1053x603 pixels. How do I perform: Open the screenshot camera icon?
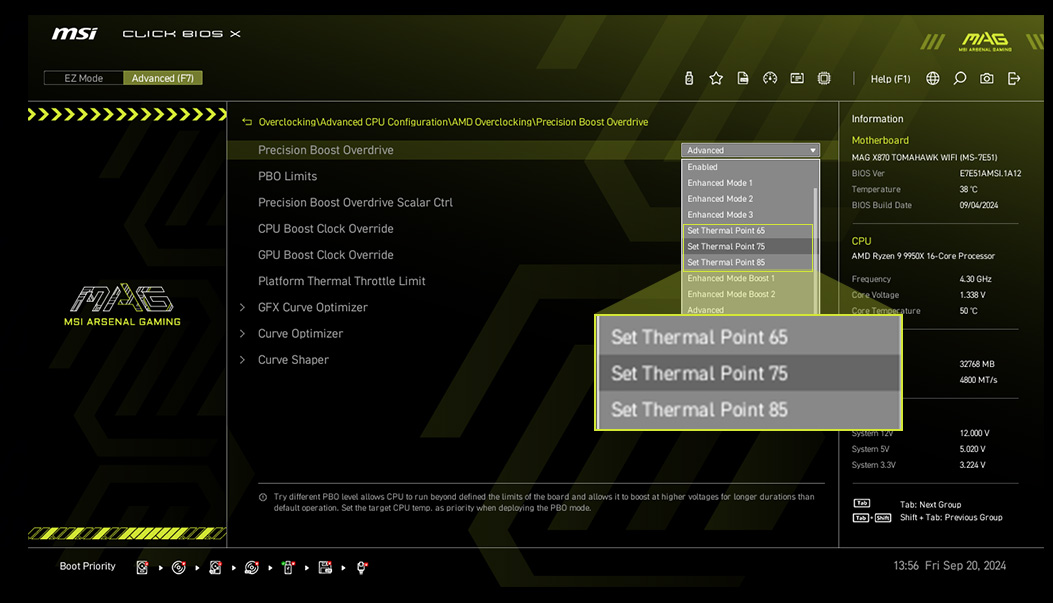pyautogui.click(x=987, y=78)
